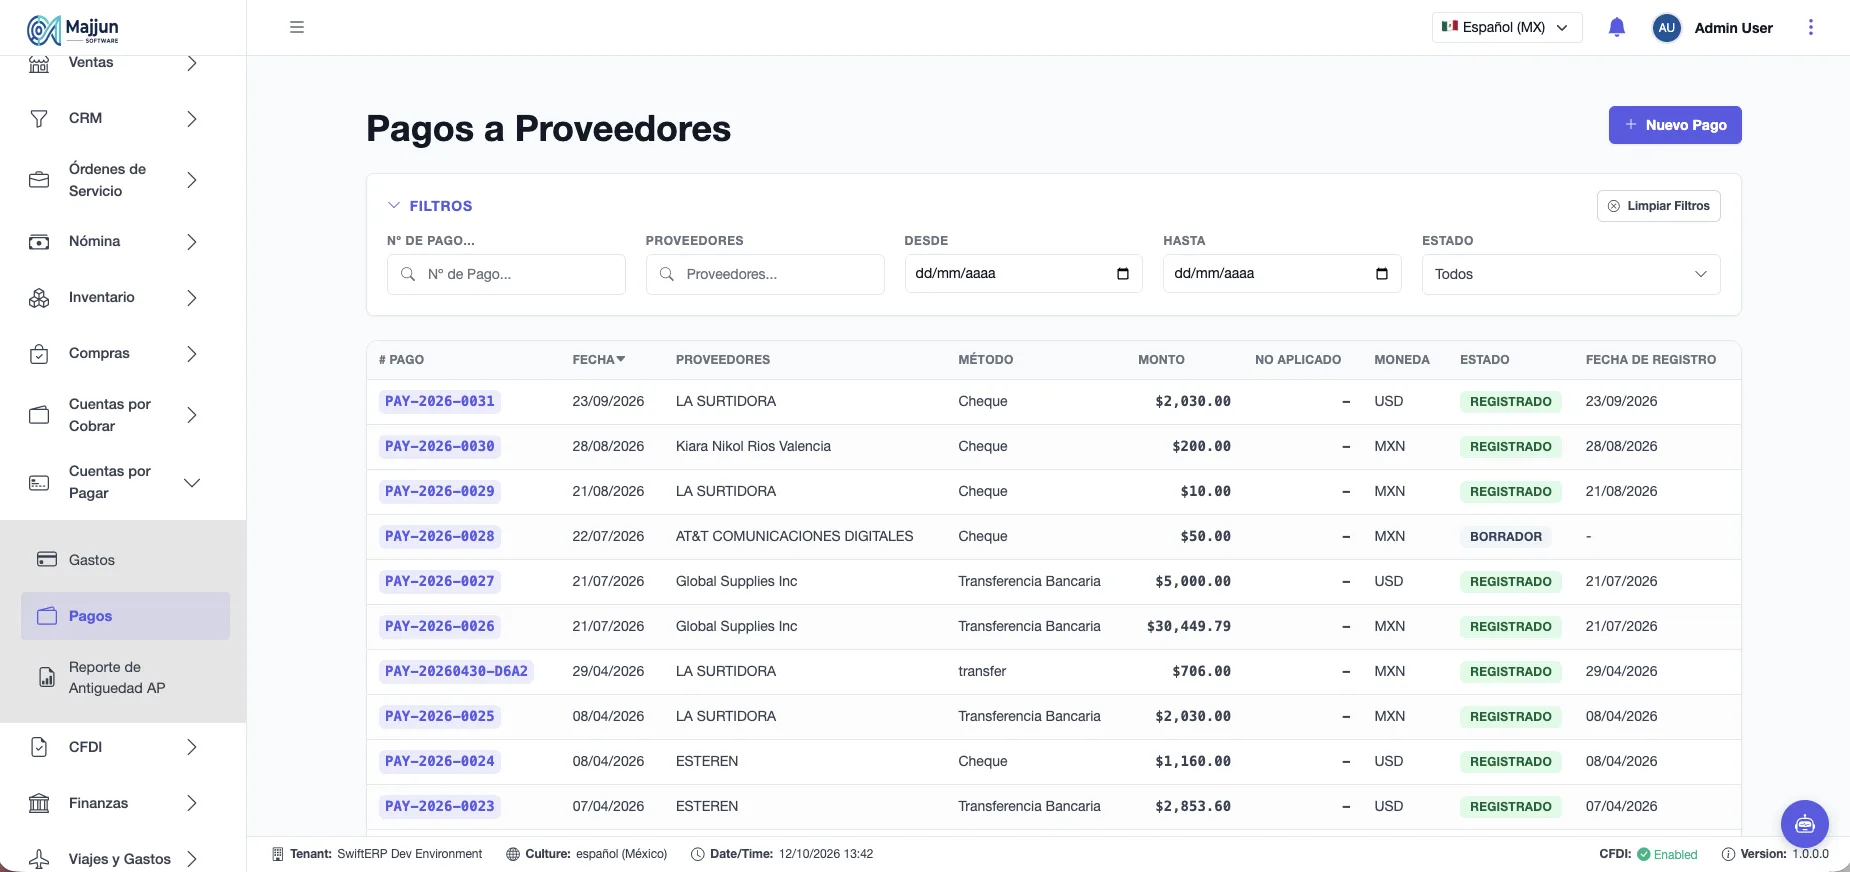Click the CRM funnel icon

click(39, 119)
